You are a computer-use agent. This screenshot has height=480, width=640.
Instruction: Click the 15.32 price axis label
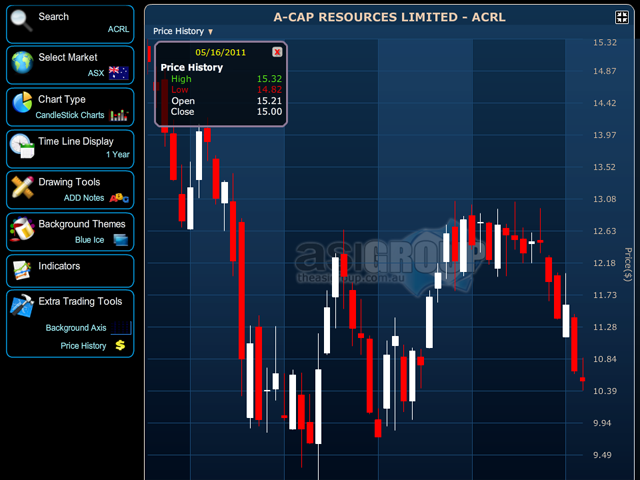[605, 43]
